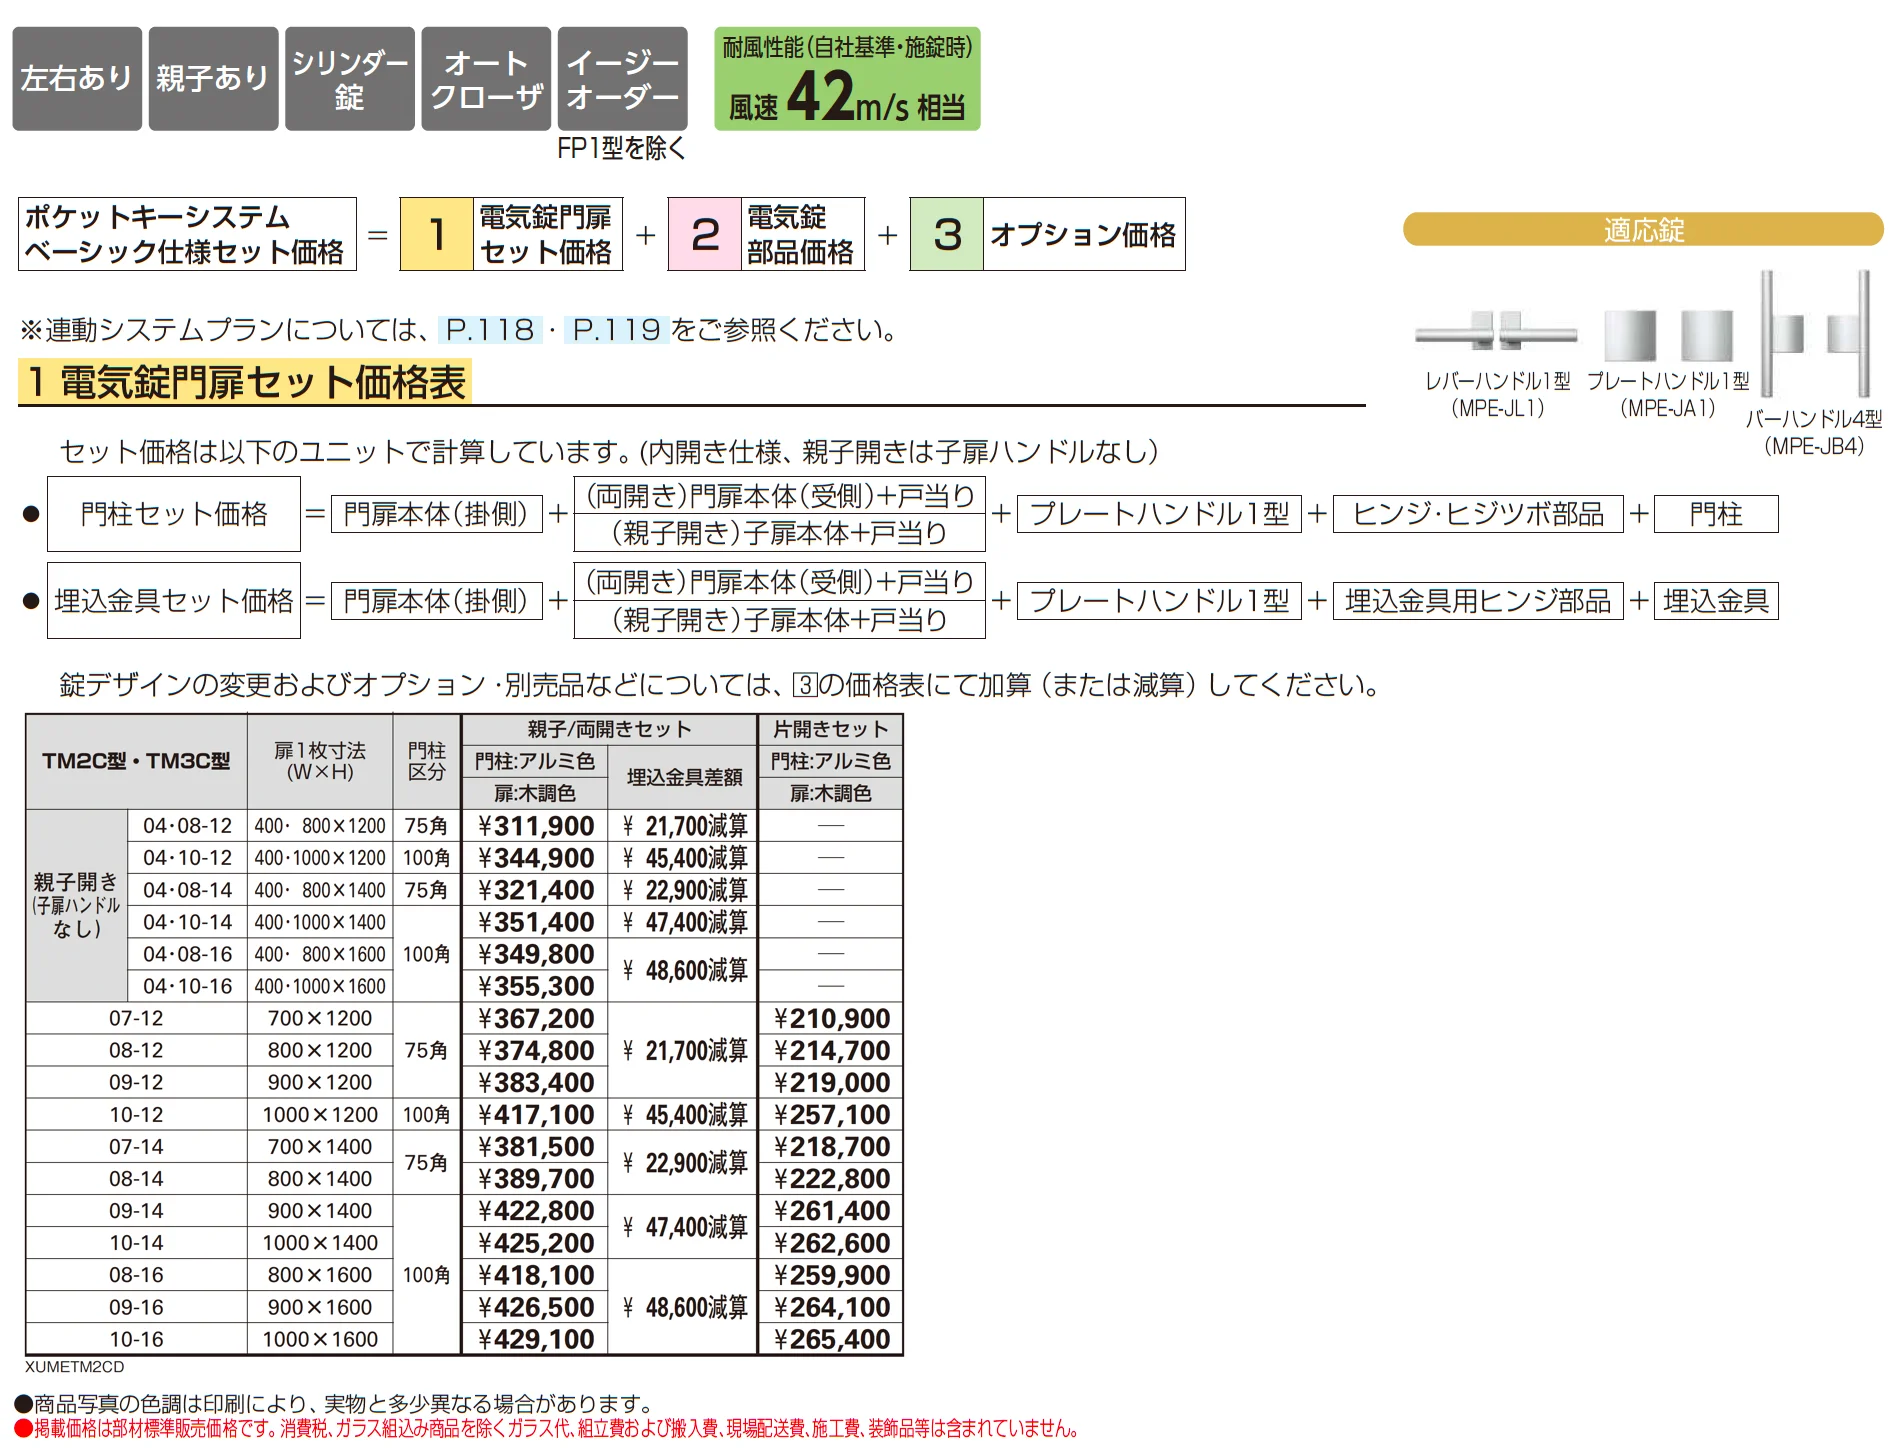Click the 親子開き row group label
Image resolution: width=1904 pixels, height=1451 pixels.
coord(77,905)
